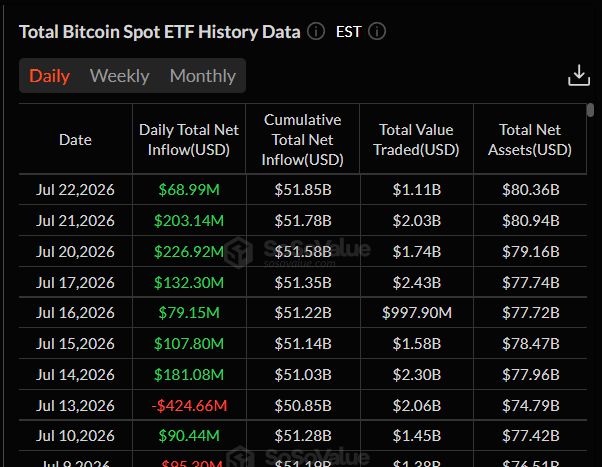
Task: Switch to the Weekly tab
Action: 119,76
